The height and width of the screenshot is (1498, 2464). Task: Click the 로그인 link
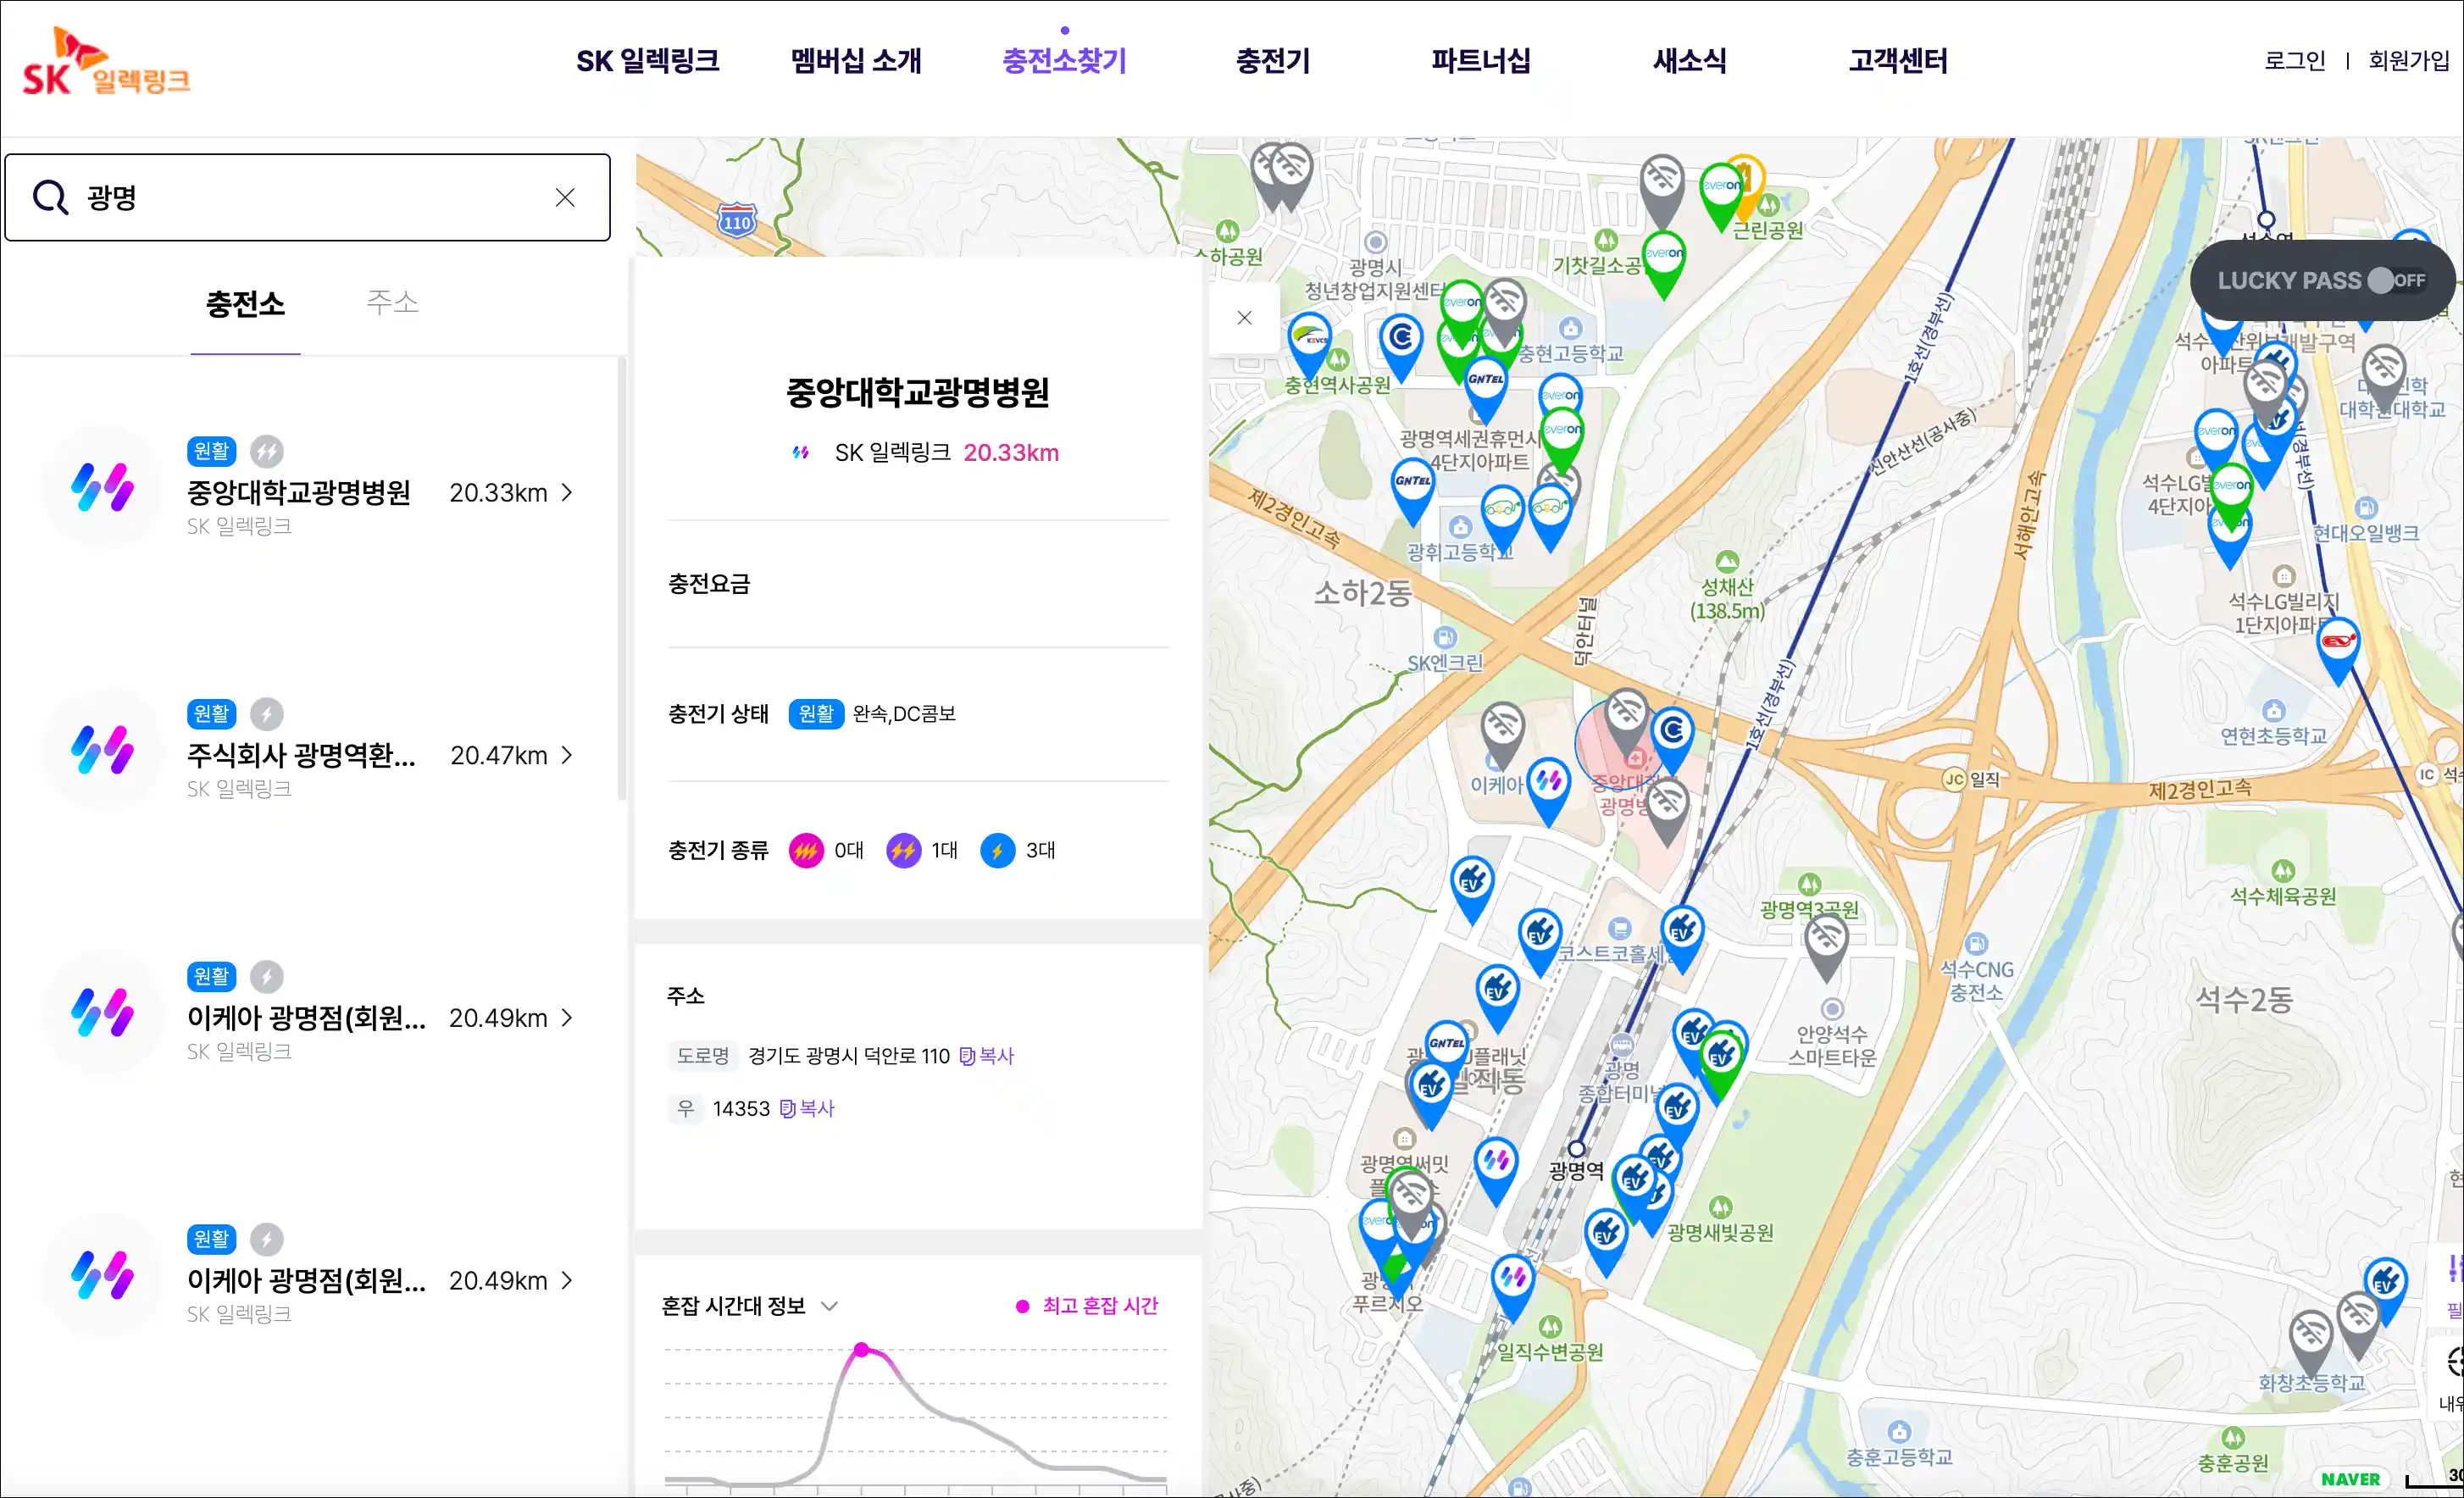click(2295, 61)
